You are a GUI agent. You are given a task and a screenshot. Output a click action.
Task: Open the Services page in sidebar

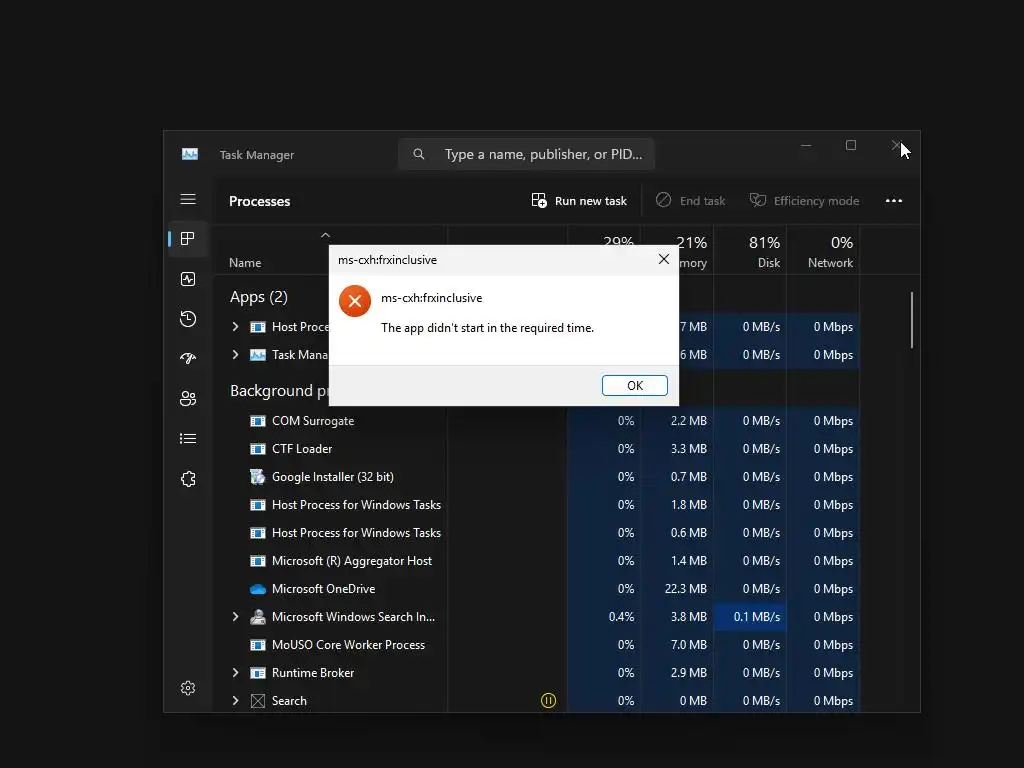pos(188,479)
